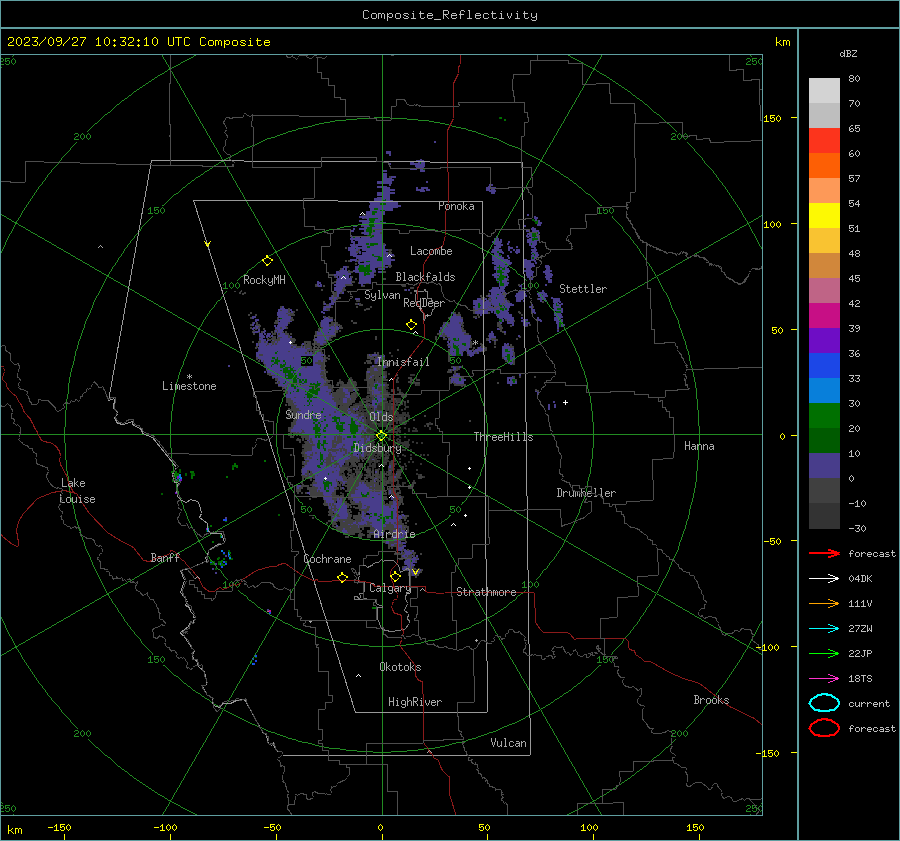Click the Hanna city label
The width and height of the screenshot is (900, 841).
pos(699,446)
